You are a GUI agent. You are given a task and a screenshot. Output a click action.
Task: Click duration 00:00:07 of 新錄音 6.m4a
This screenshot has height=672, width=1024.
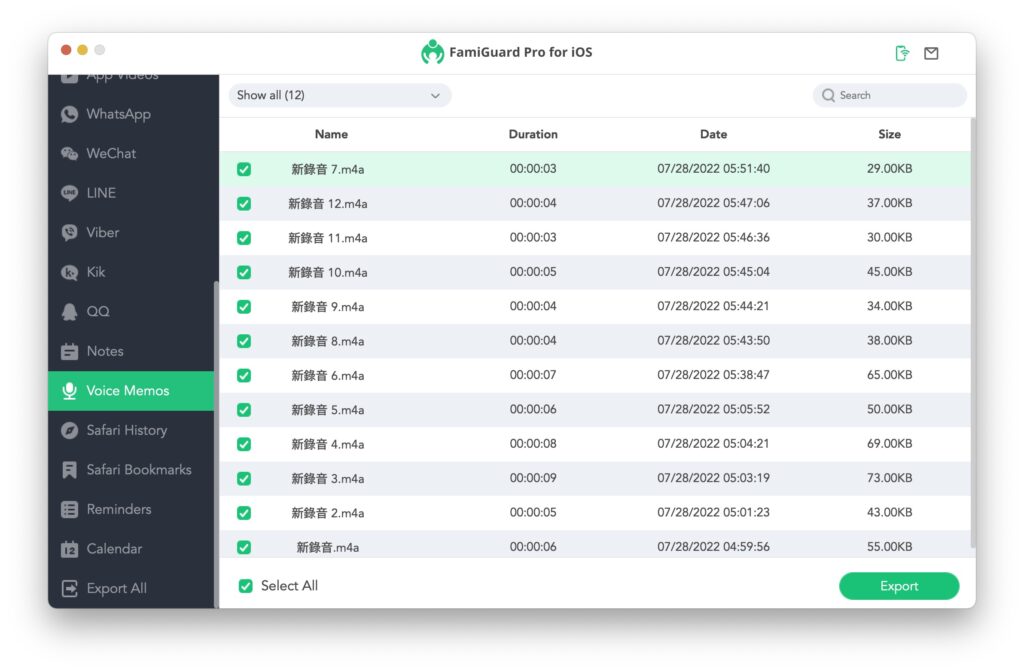click(533, 376)
